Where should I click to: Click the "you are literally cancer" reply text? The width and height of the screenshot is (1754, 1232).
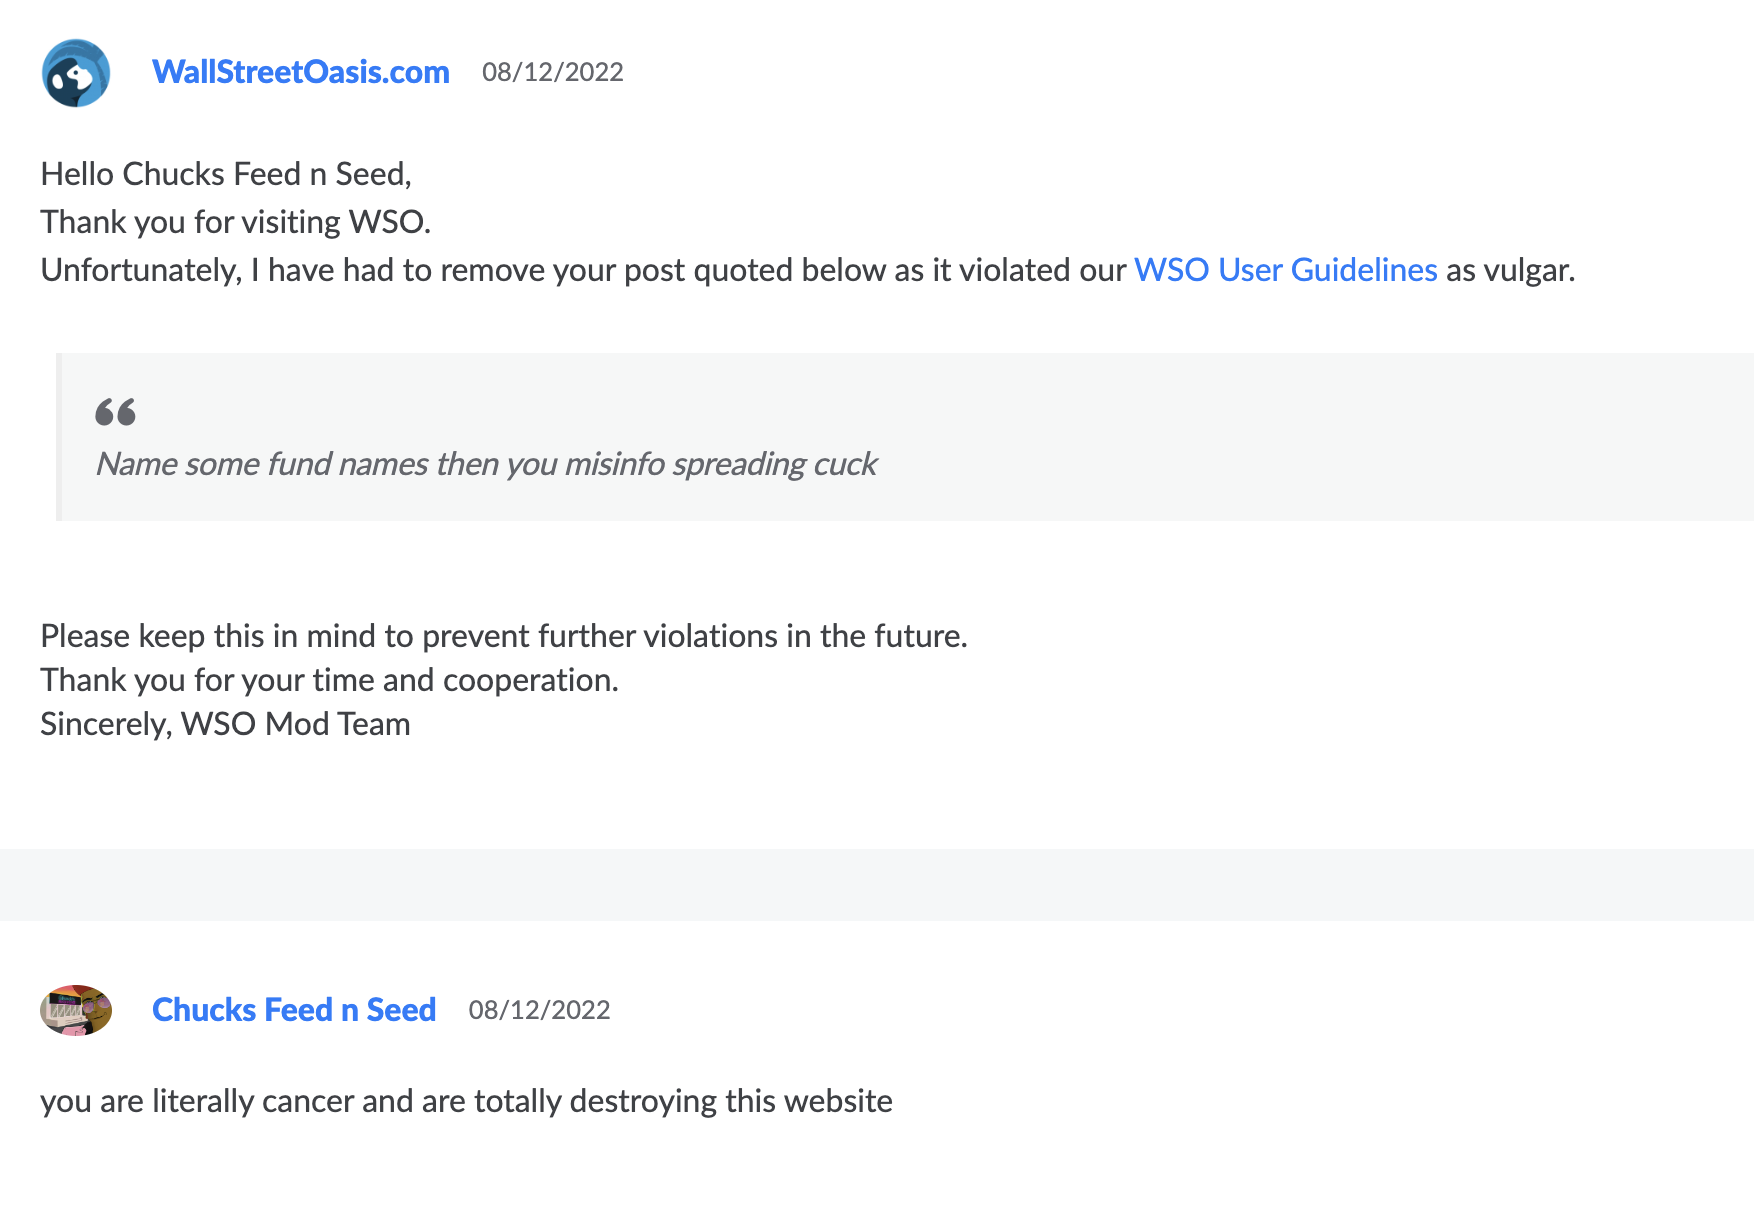(466, 1101)
